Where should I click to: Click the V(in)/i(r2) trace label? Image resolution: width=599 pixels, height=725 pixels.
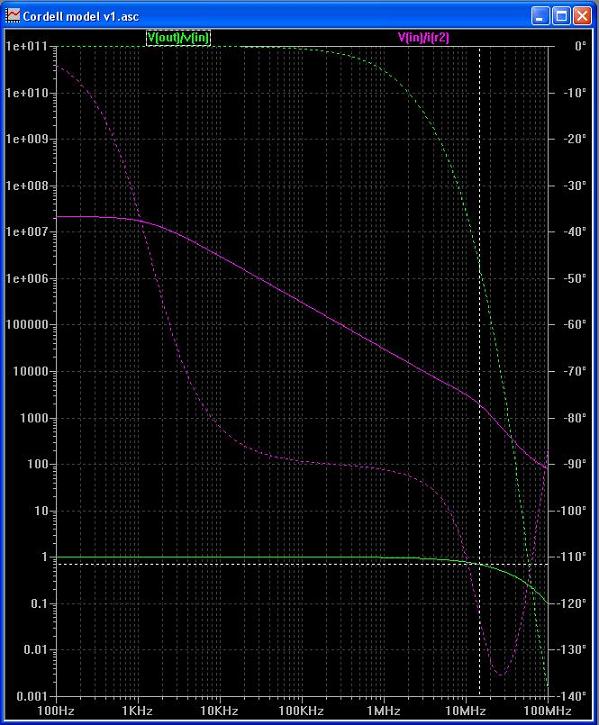click(x=423, y=37)
